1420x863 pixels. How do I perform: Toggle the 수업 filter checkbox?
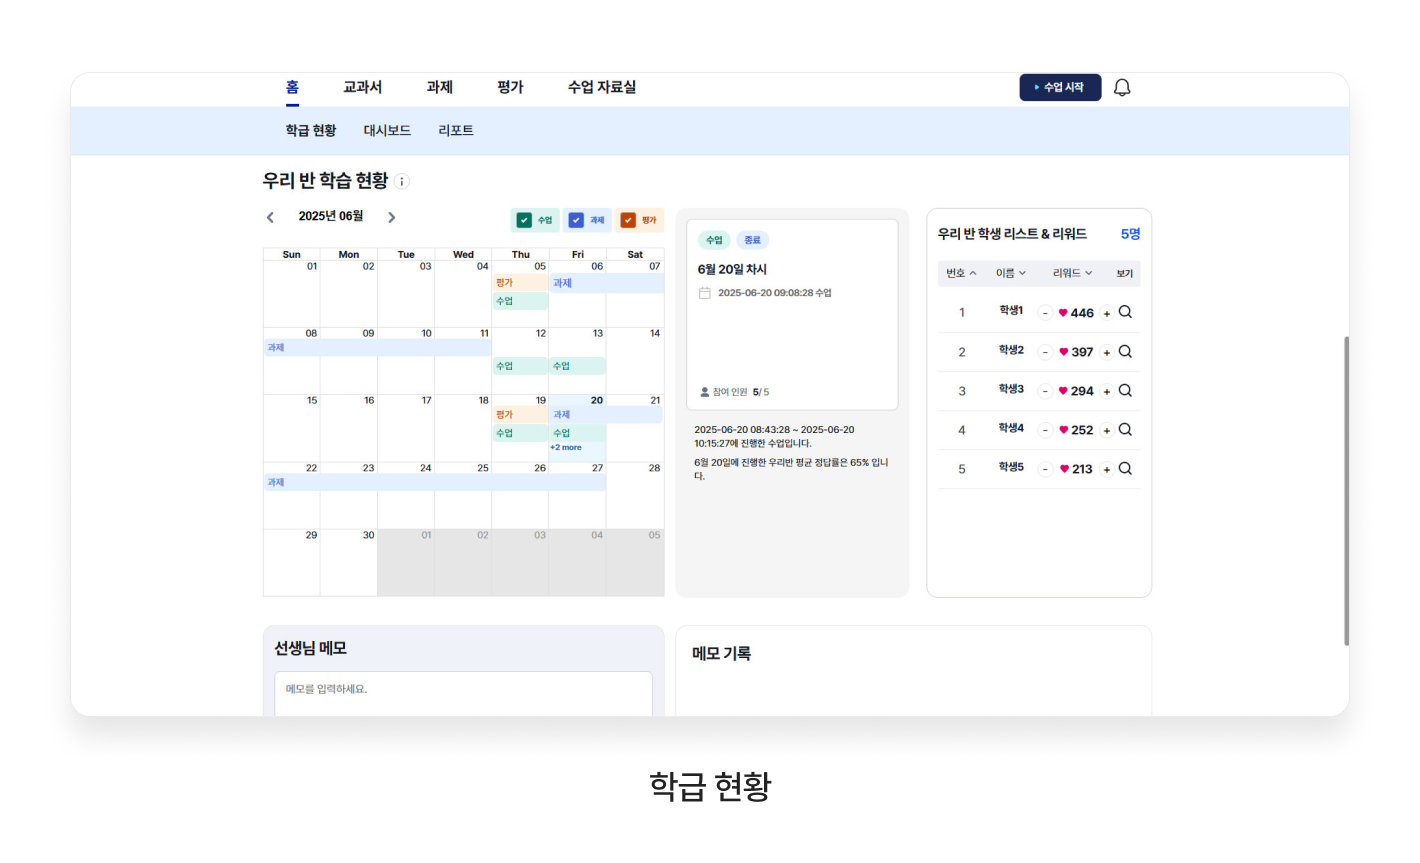[524, 220]
